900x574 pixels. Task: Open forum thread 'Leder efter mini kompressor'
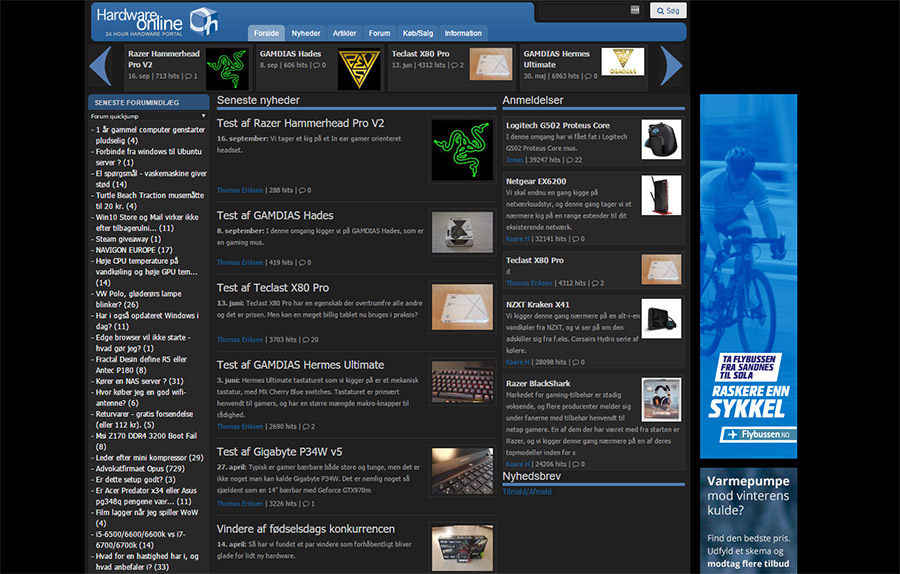pyautogui.click(x=149, y=457)
